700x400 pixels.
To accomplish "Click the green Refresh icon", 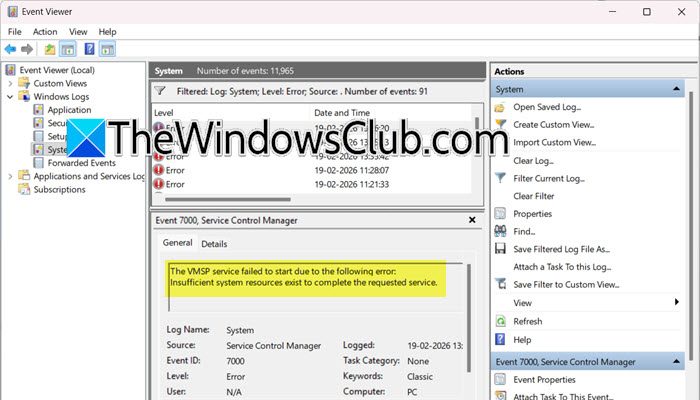I will click(500, 321).
